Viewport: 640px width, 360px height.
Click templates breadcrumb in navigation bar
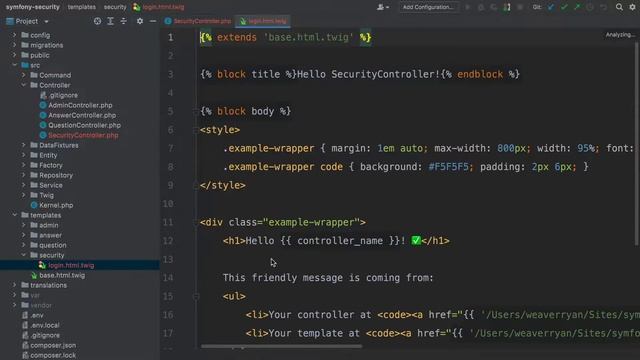tap(82, 7)
